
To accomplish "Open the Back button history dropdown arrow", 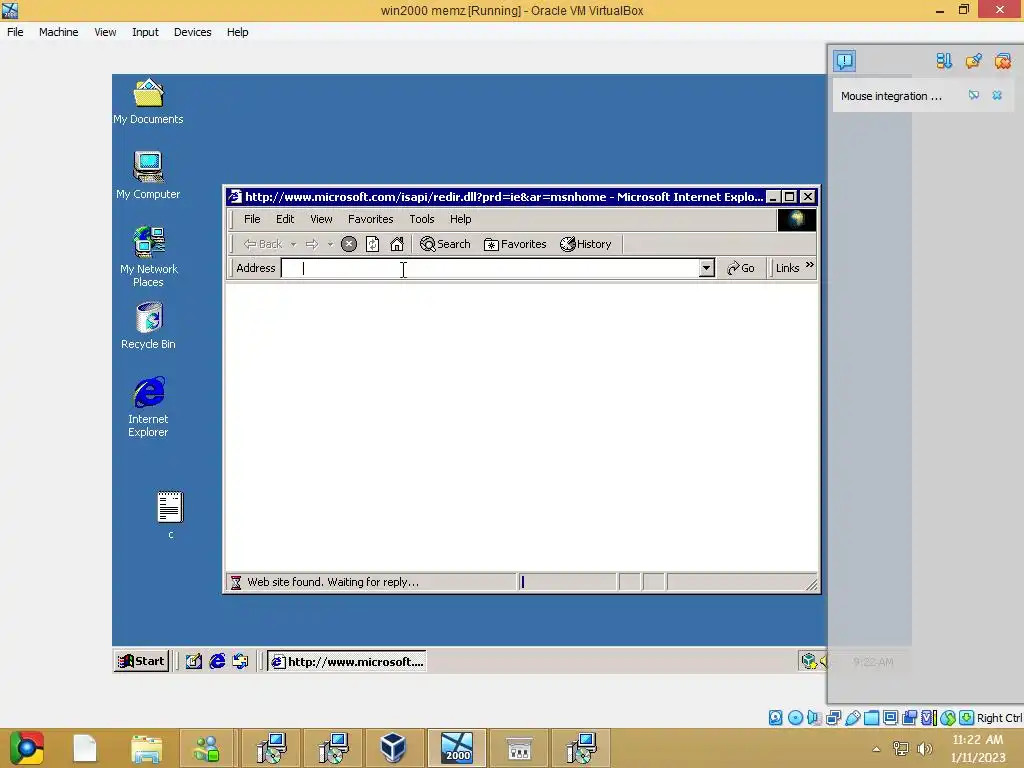I will [x=293, y=244].
